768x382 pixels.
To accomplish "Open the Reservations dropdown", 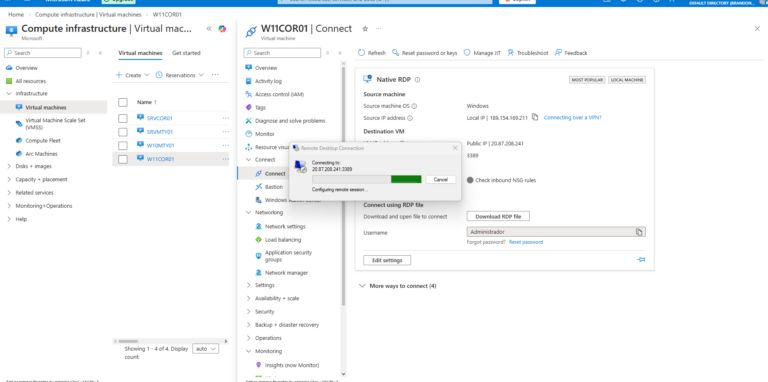I will (179, 75).
